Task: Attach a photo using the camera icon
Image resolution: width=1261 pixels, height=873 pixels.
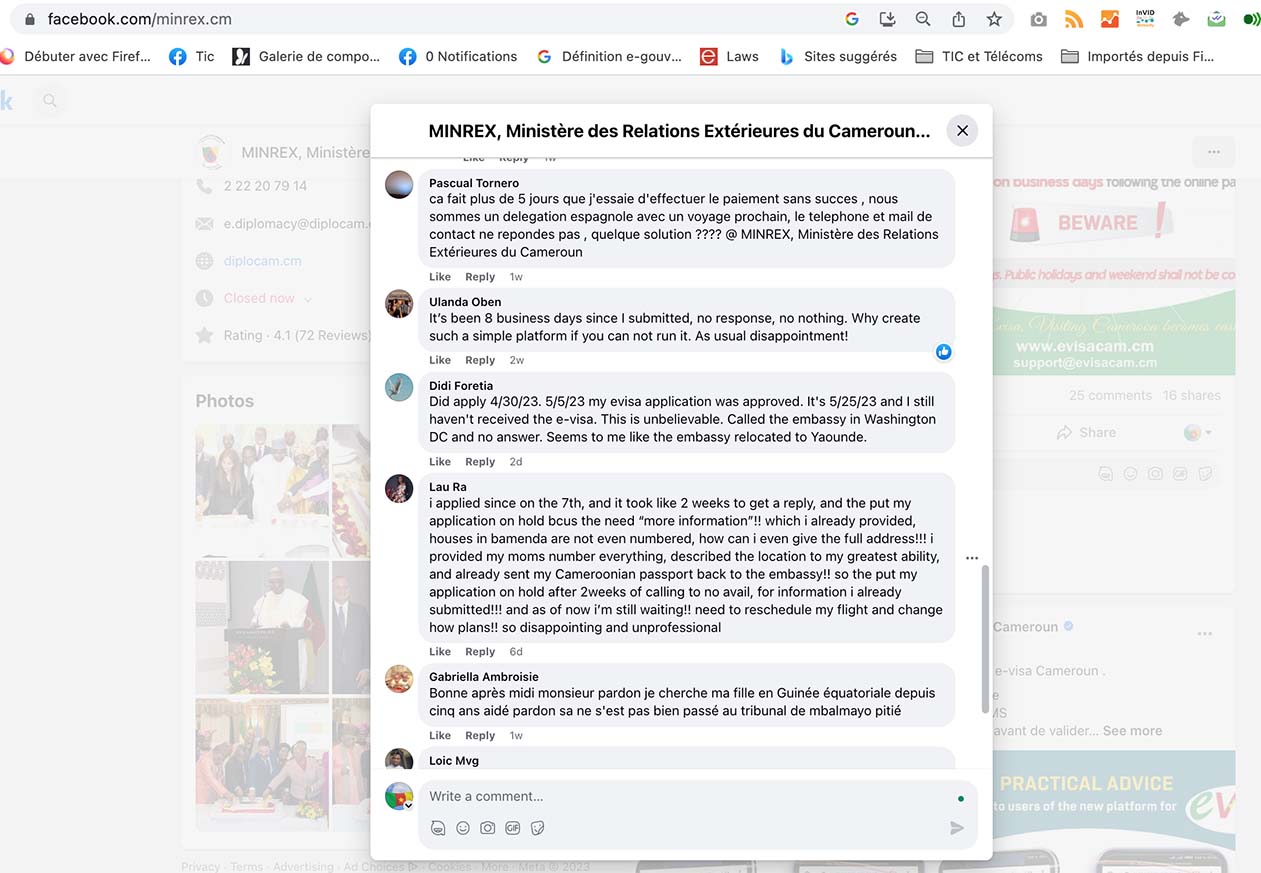Action: [x=488, y=828]
